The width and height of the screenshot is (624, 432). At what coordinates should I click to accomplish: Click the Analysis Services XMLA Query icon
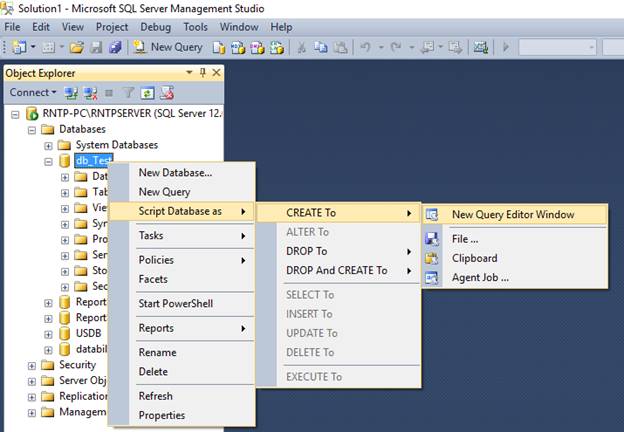[277, 48]
